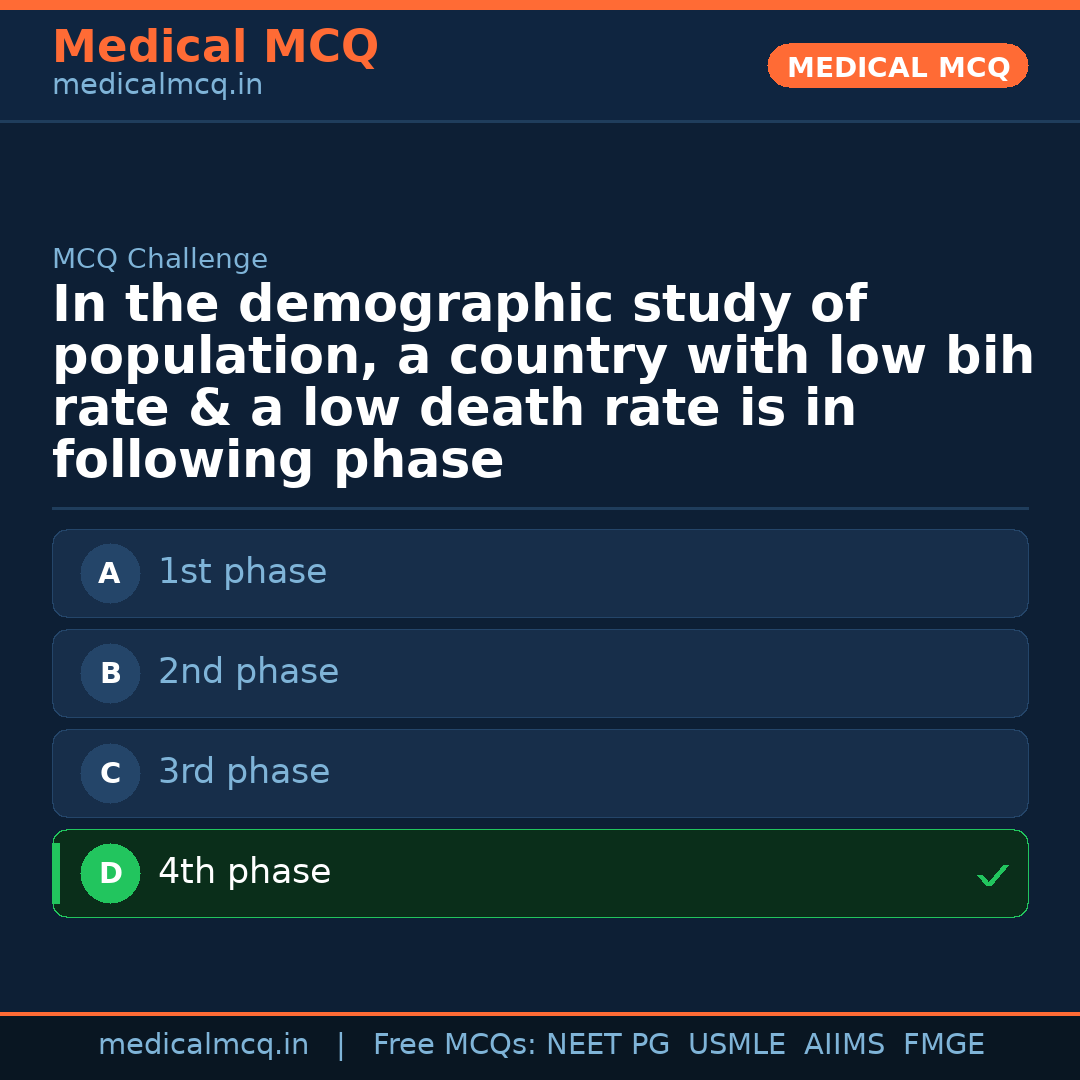Open the medicalmcq.in footer link
Viewport: 1080px width, 1080px height.
203,1044
